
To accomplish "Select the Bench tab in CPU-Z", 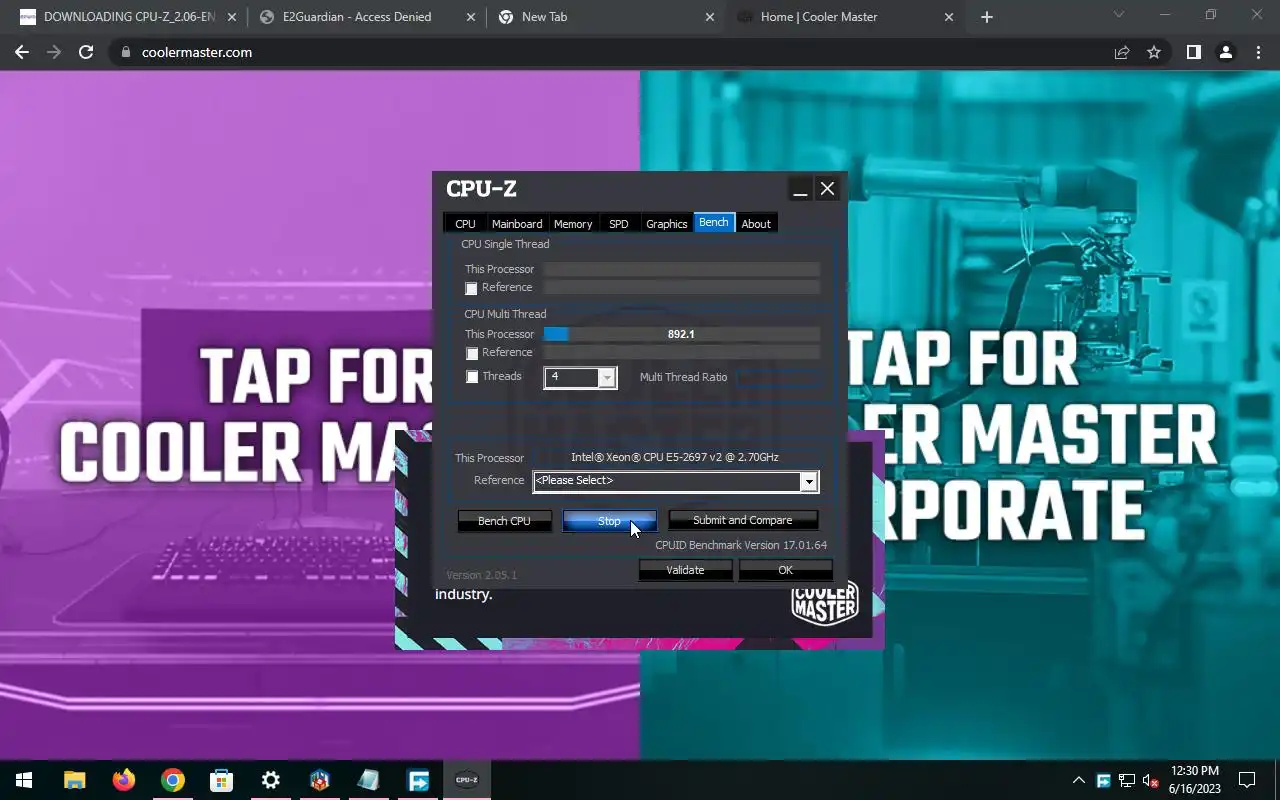I will (714, 222).
